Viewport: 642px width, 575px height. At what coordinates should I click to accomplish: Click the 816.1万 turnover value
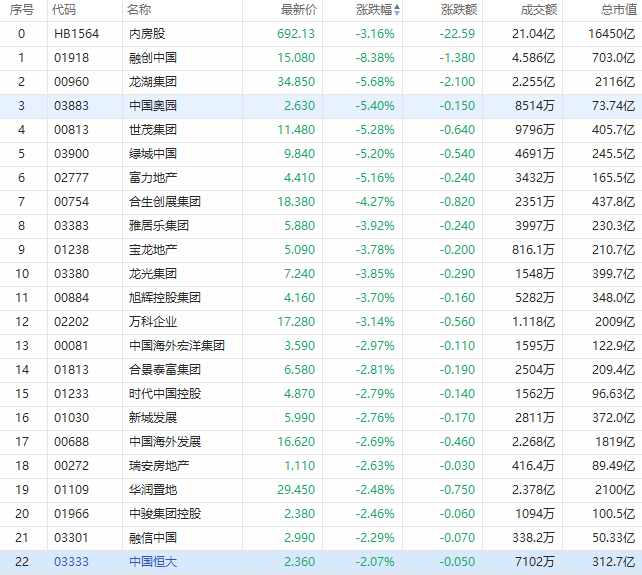coord(533,250)
